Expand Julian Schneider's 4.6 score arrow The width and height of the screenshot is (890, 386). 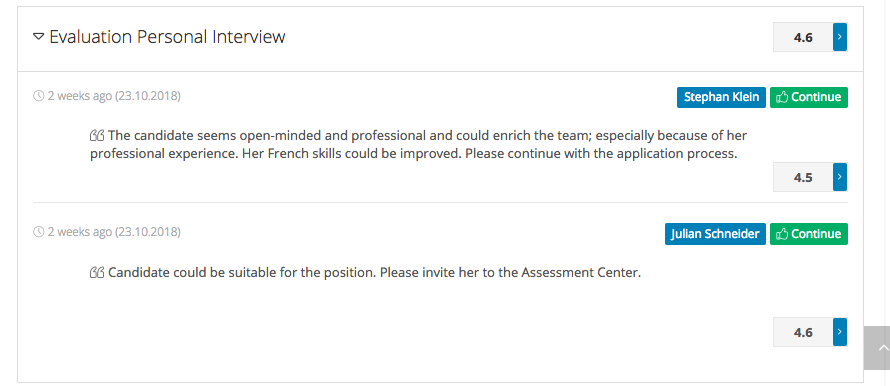839,332
